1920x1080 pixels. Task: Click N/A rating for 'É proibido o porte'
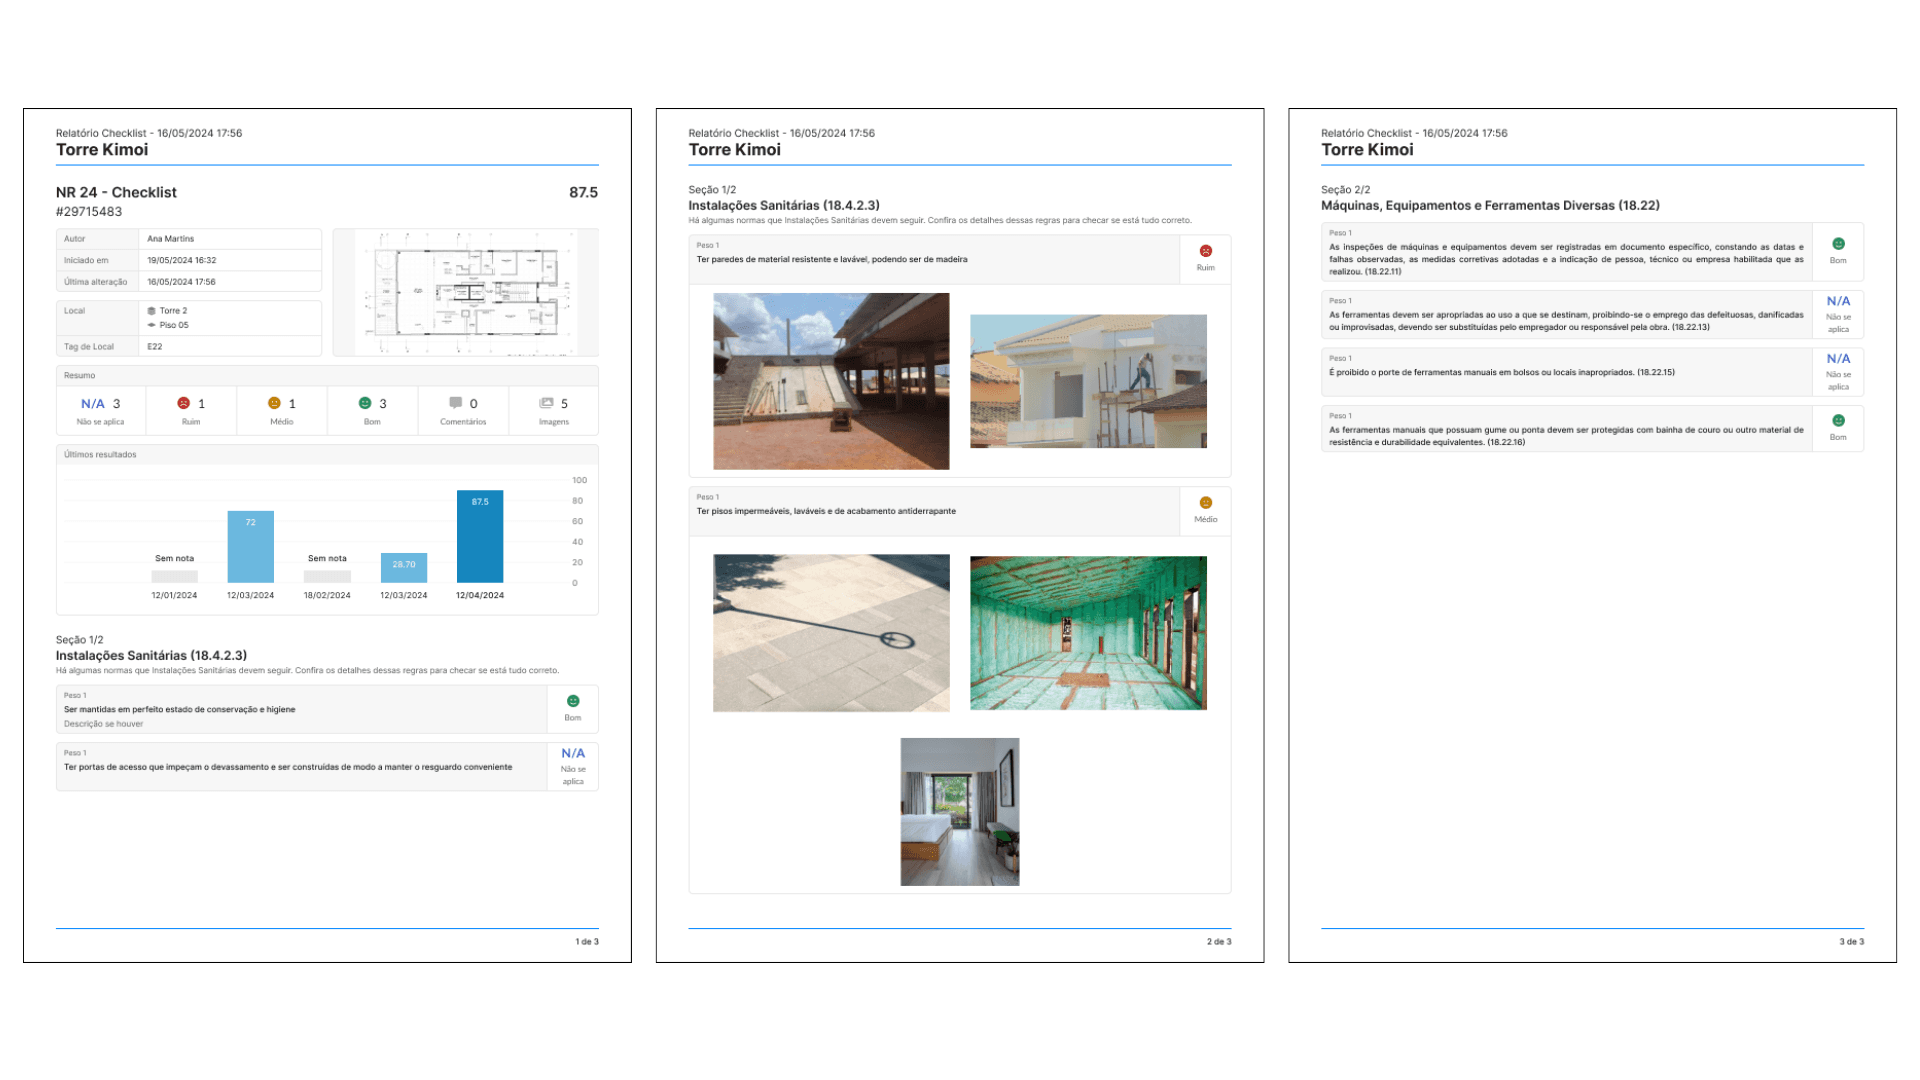click(x=1838, y=359)
